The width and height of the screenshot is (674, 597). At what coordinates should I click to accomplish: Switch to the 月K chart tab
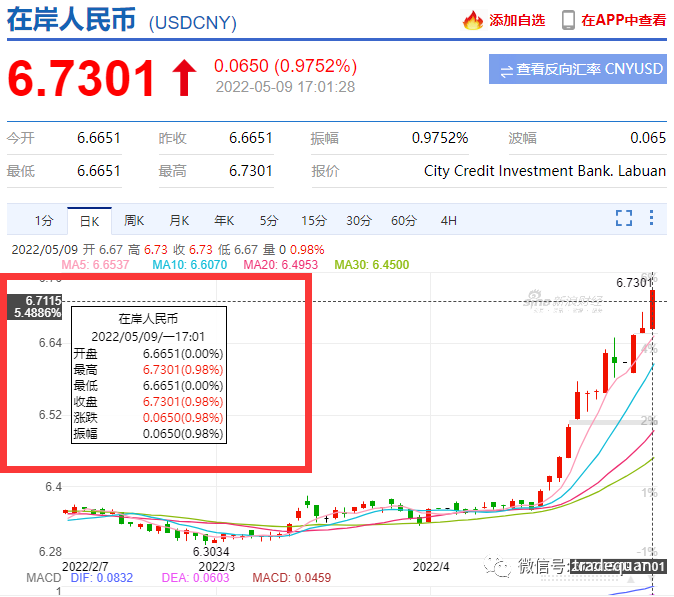point(179,220)
